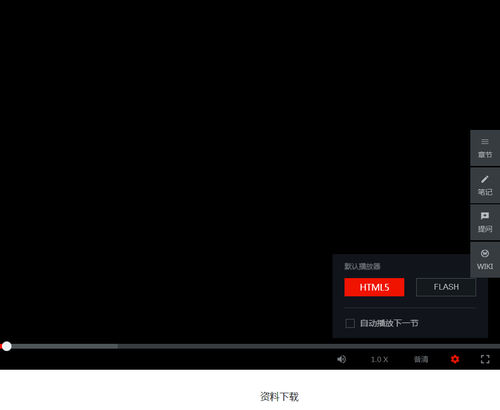Open the 章节 chapter list panel
This screenshot has width=500, height=410.
click(485, 148)
